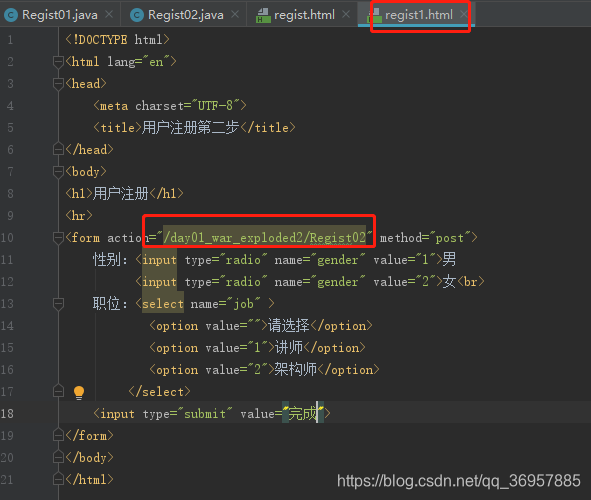Collapse the html tag fold on line 2
This screenshot has width=591, height=500.
[58, 61]
